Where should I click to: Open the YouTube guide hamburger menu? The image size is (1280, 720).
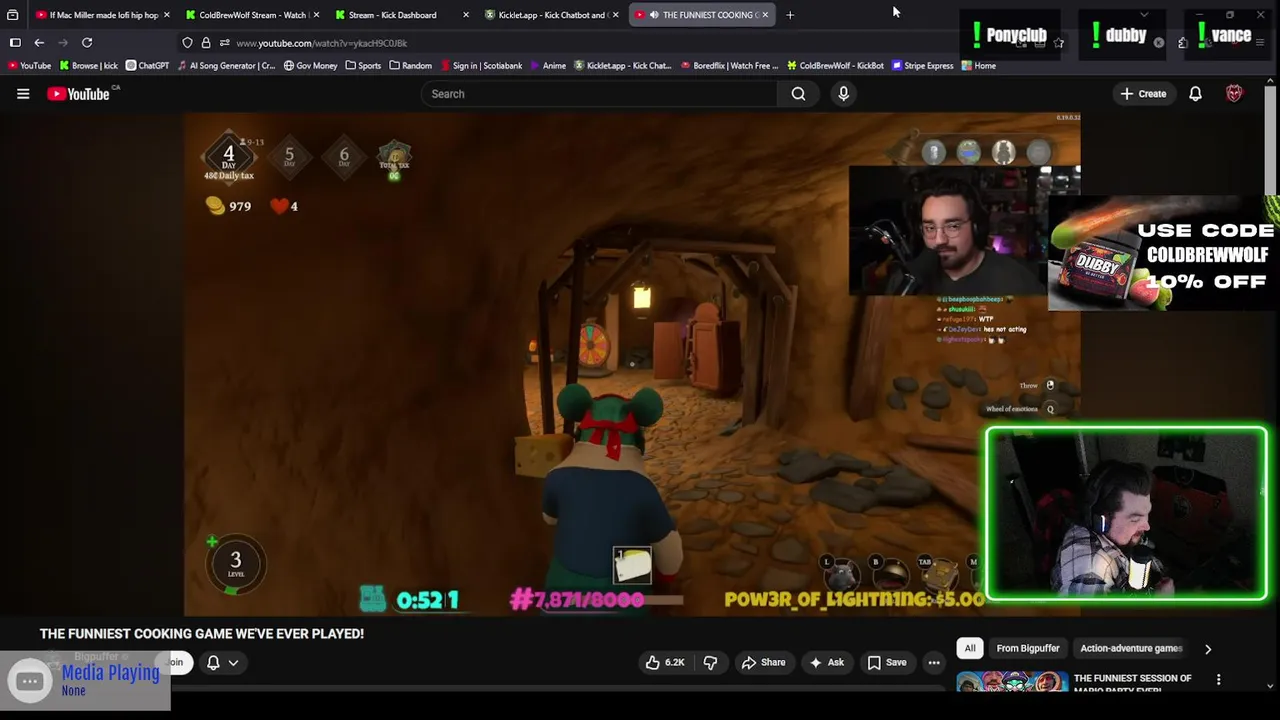click(x=23, y=94)
